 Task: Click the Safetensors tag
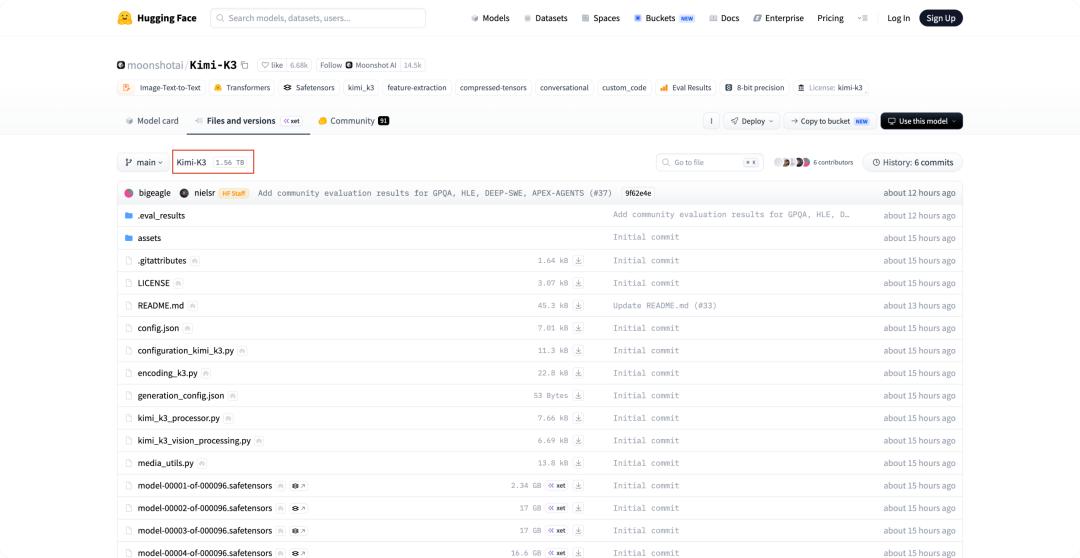pyautogui.click(x=309, y=87)
